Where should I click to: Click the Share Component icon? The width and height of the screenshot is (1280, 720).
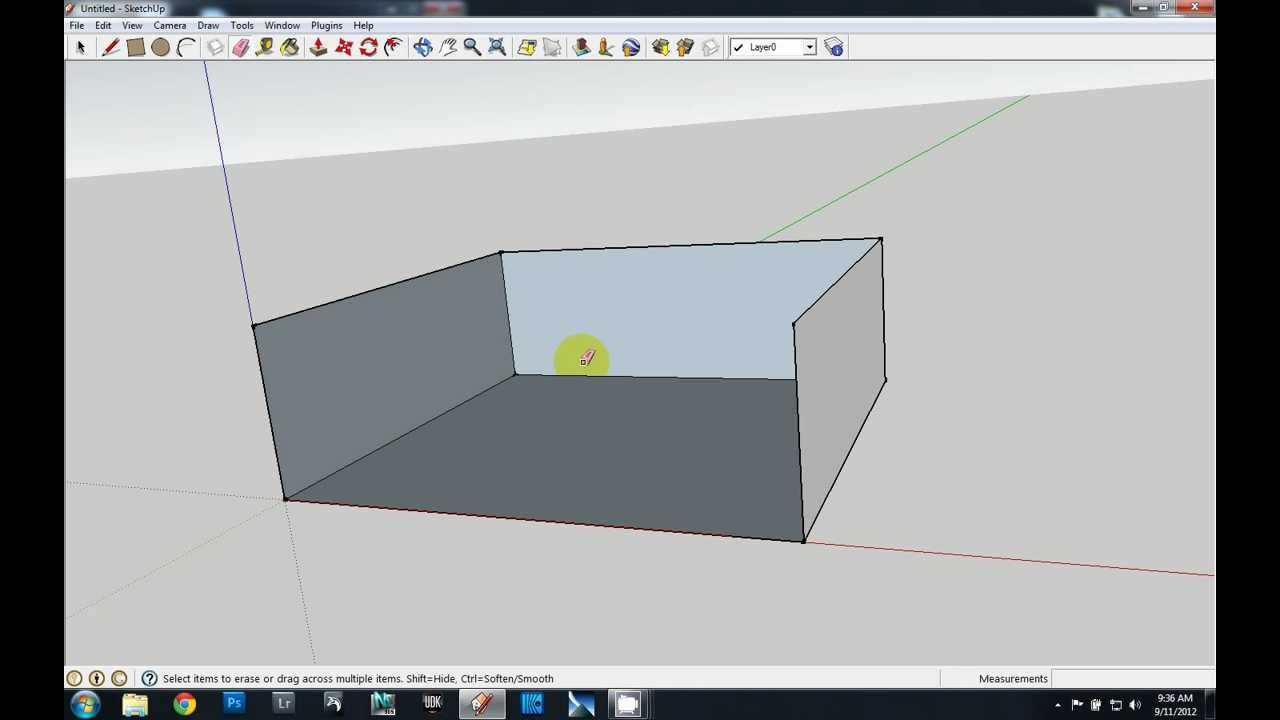tap(710, 47)
